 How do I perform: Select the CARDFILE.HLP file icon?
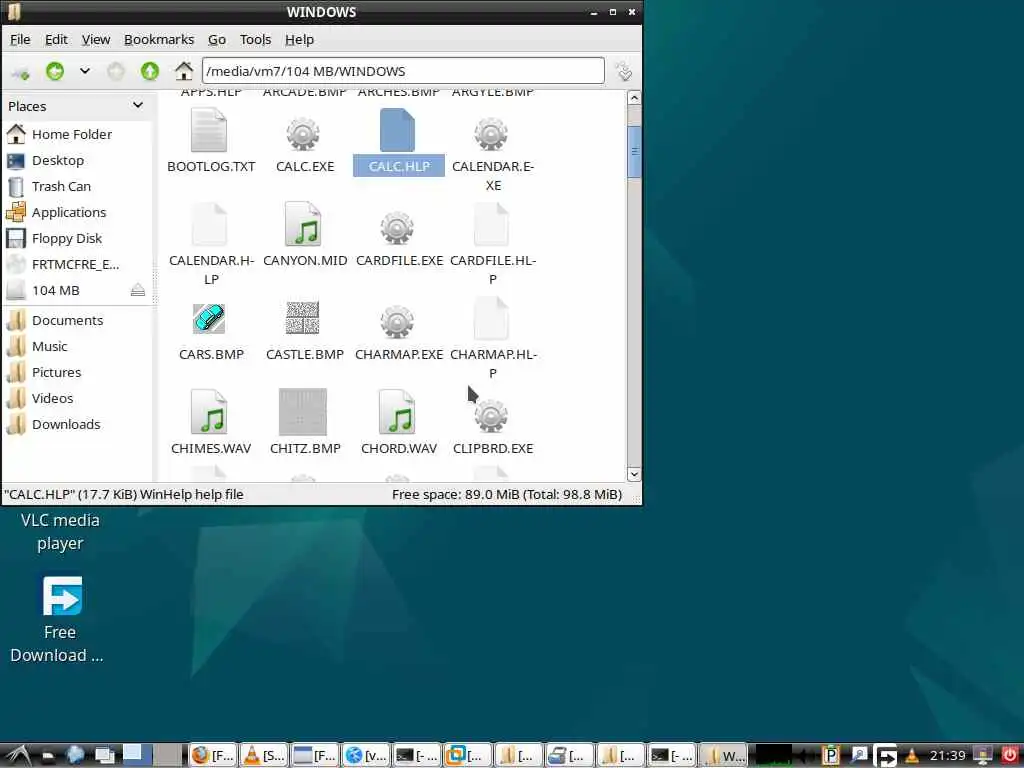pyautogui.click(x=491, y=225)
